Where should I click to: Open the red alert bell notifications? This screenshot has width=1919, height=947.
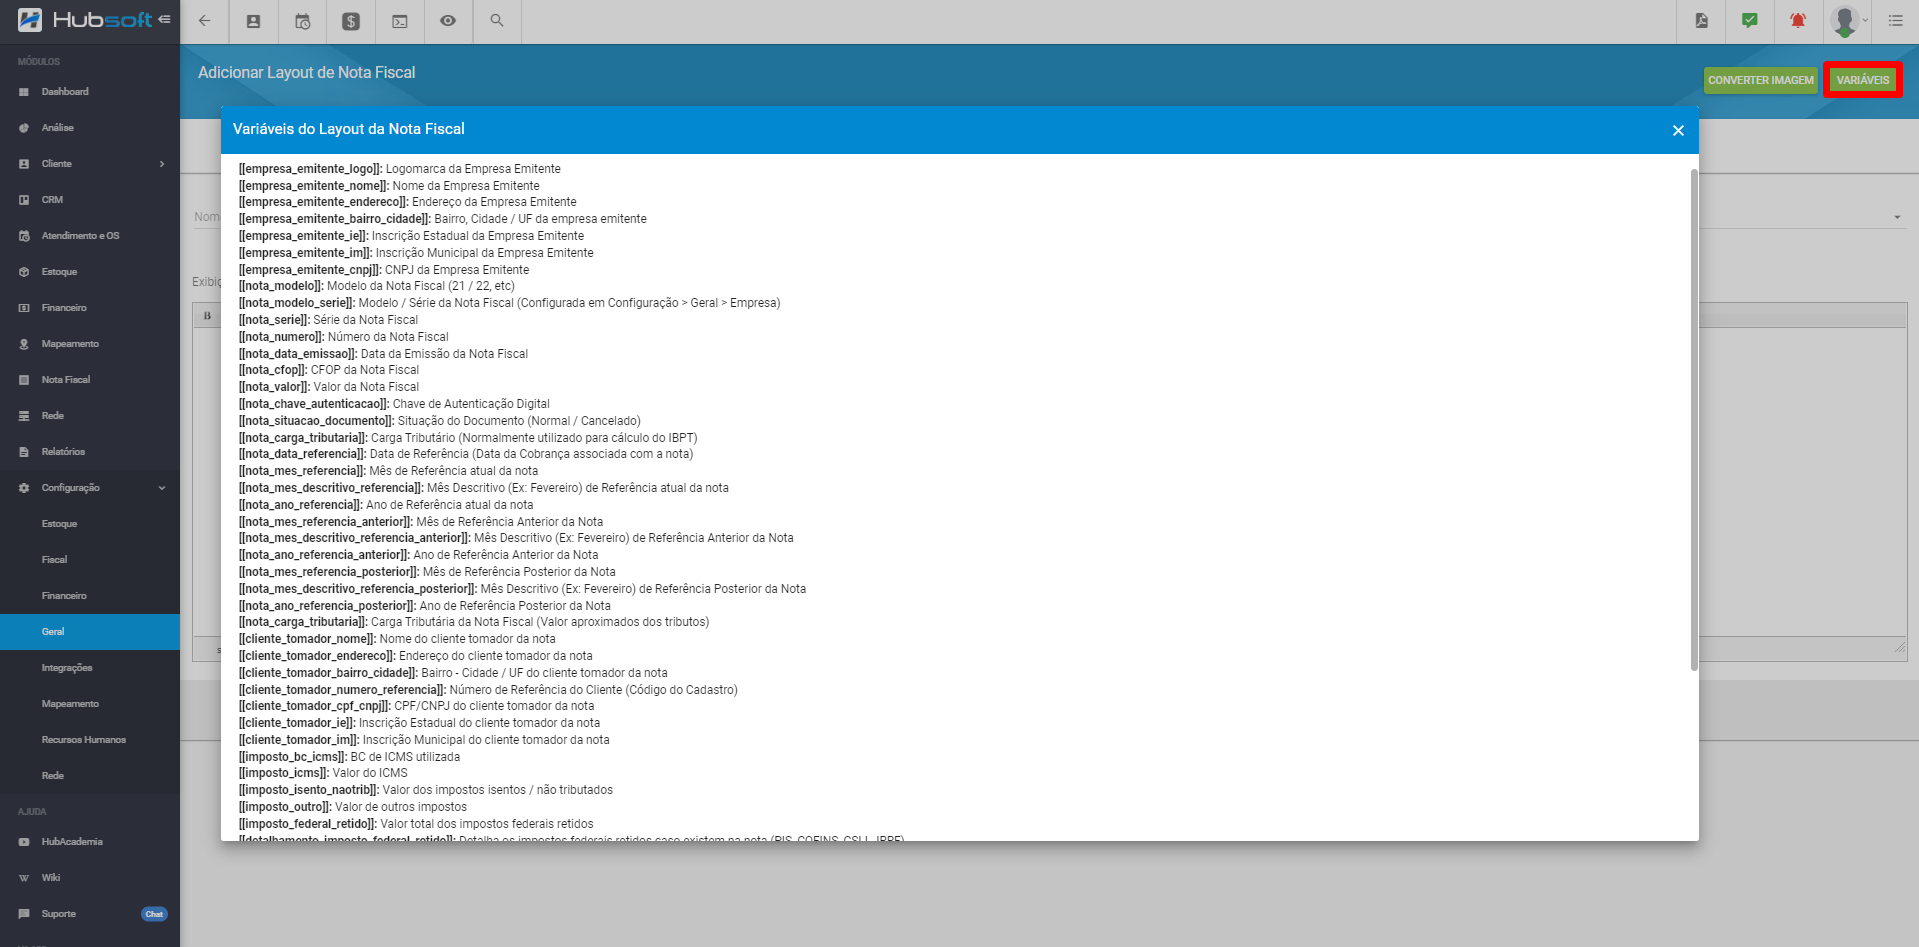point(1798,21)
